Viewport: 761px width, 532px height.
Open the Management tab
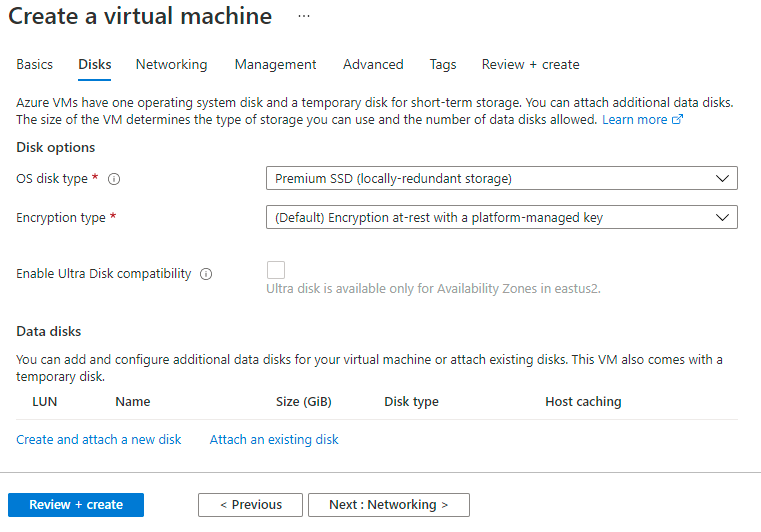(275, 64)
